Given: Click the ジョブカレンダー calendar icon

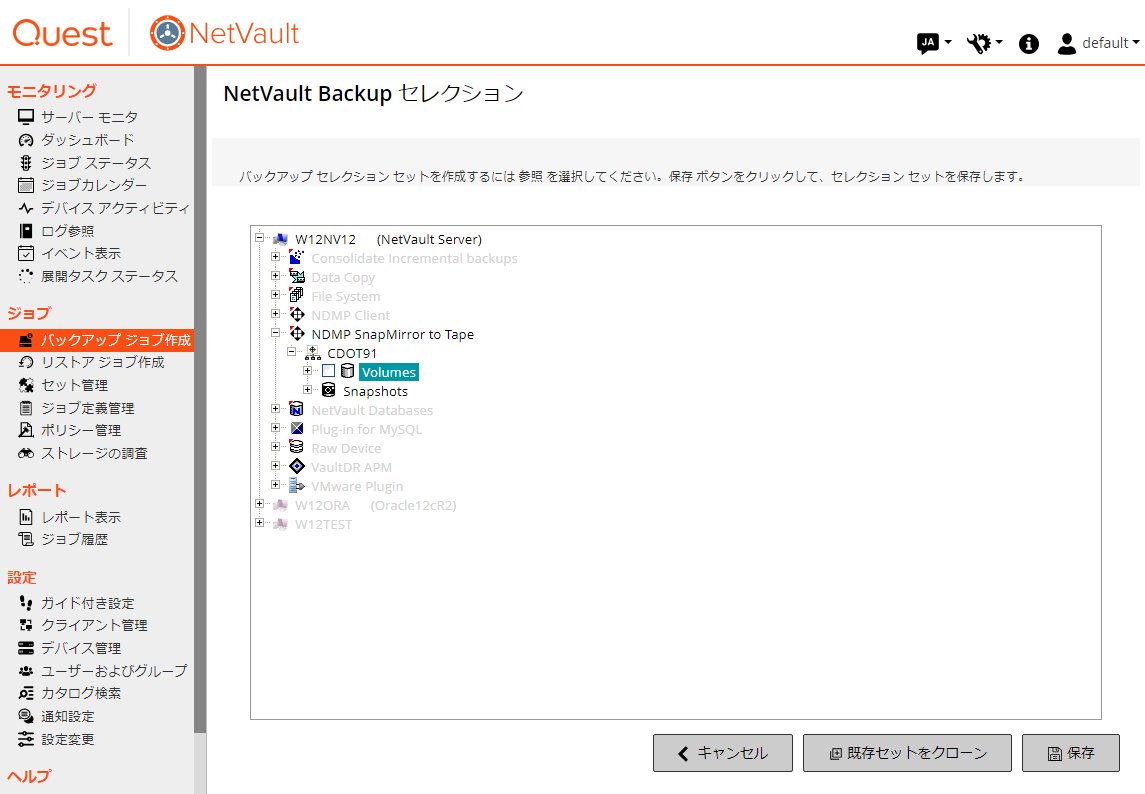Looking at the screenshot, I should click(26, 185).
